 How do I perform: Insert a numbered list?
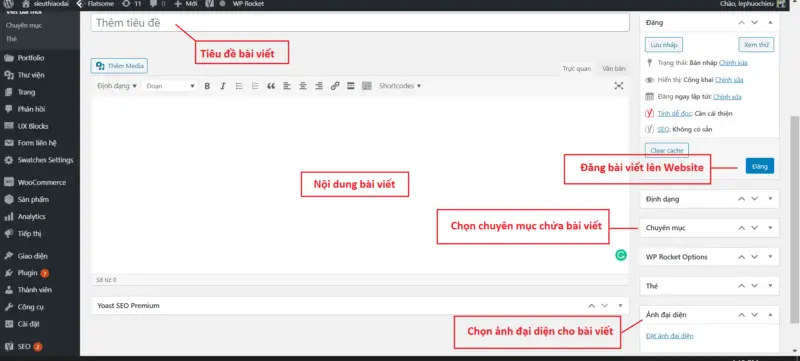coord(255,86)
